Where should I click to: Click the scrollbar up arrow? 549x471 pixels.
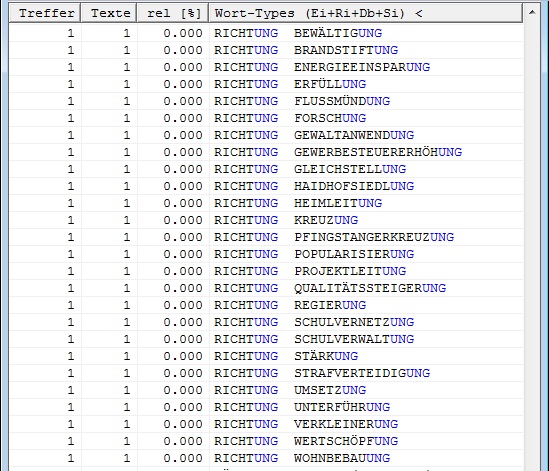tap(532, 13)
